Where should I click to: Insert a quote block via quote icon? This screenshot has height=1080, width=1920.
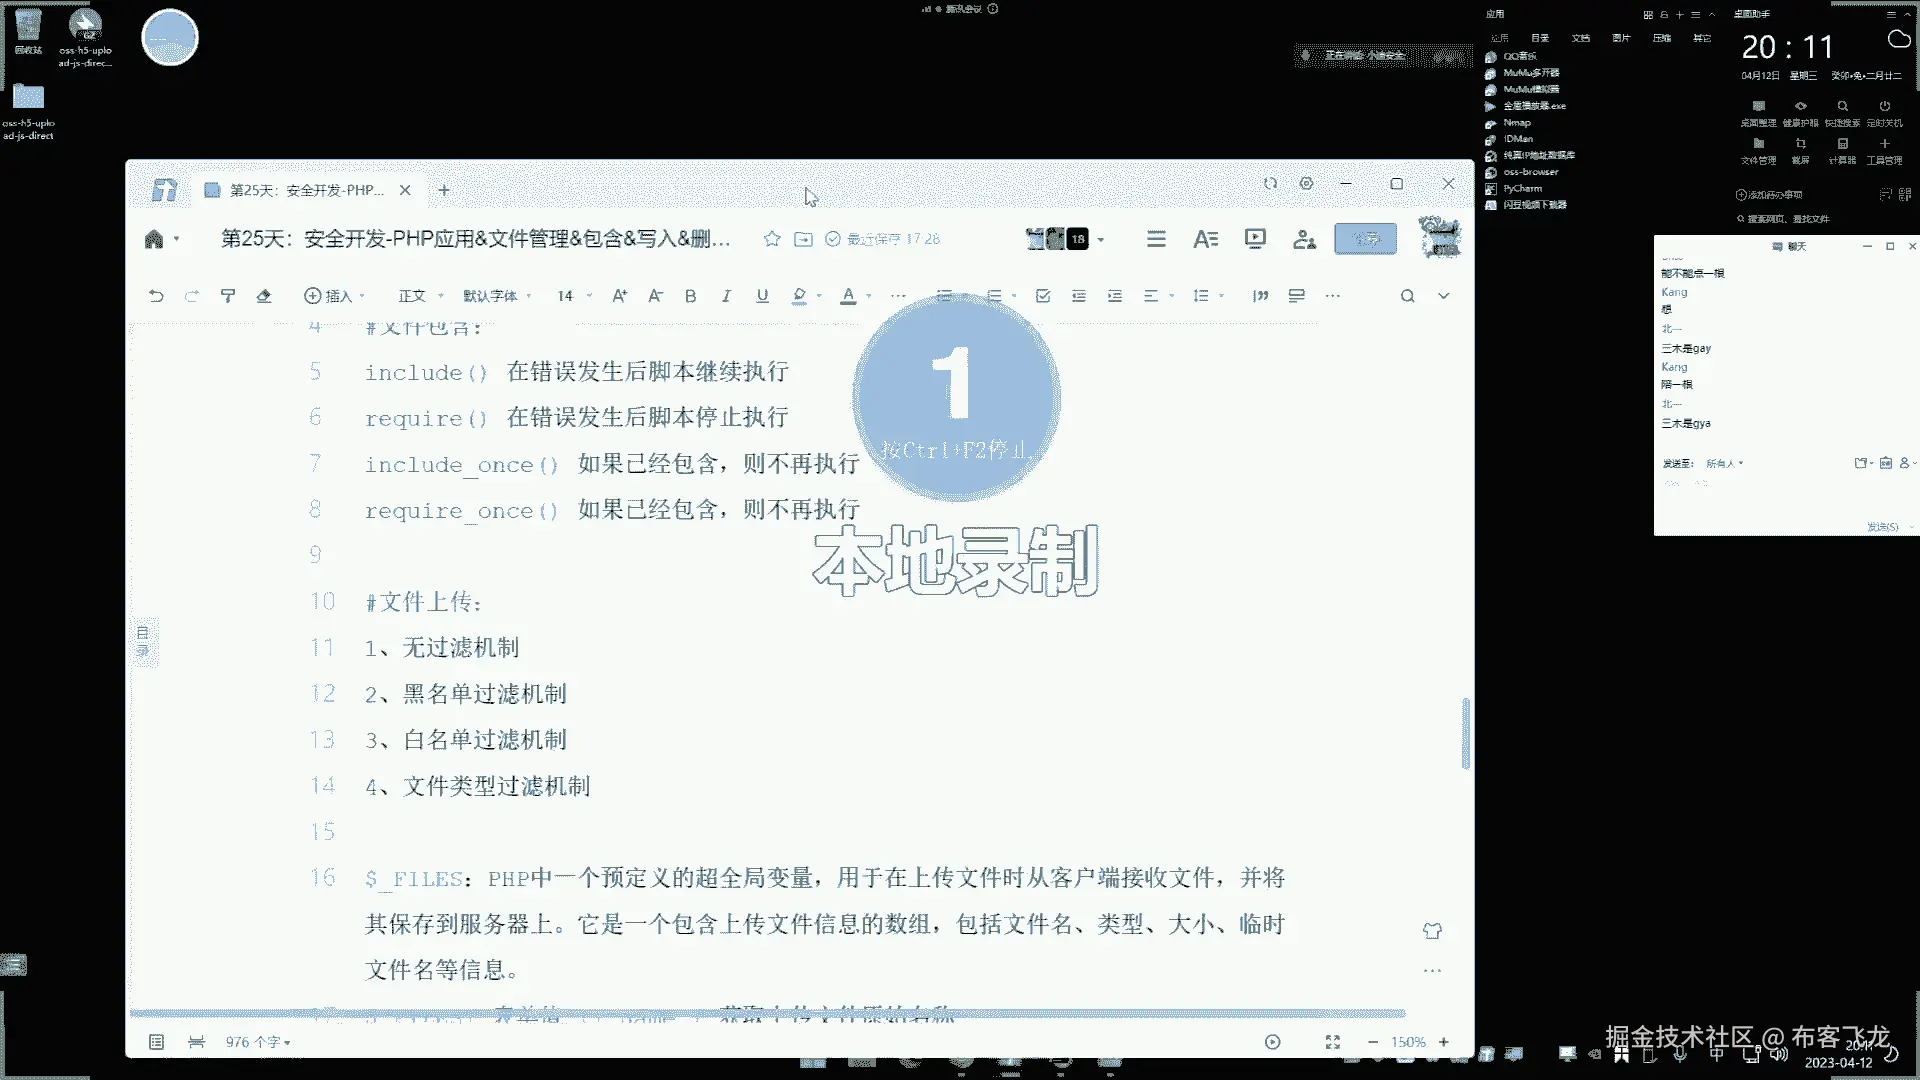pyautogui.click(x=1260, y=296)
